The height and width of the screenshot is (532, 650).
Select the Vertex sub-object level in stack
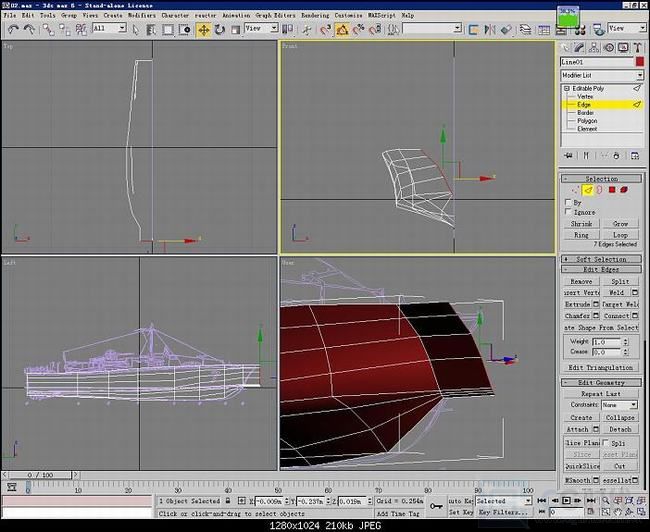pyautogui.click(x=585, y=97)
